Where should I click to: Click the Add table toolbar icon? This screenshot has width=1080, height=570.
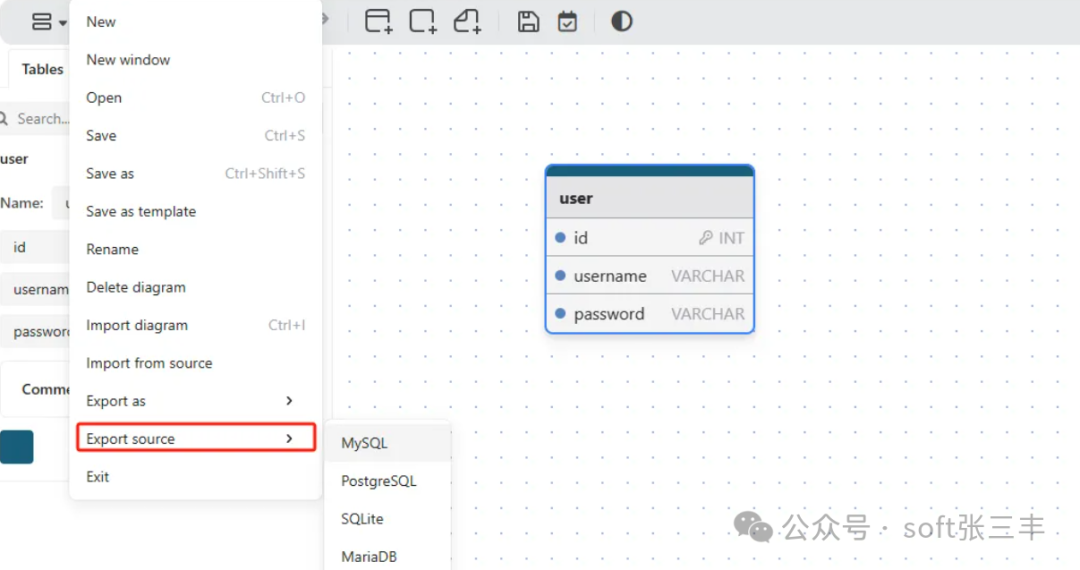pos(378,21)
